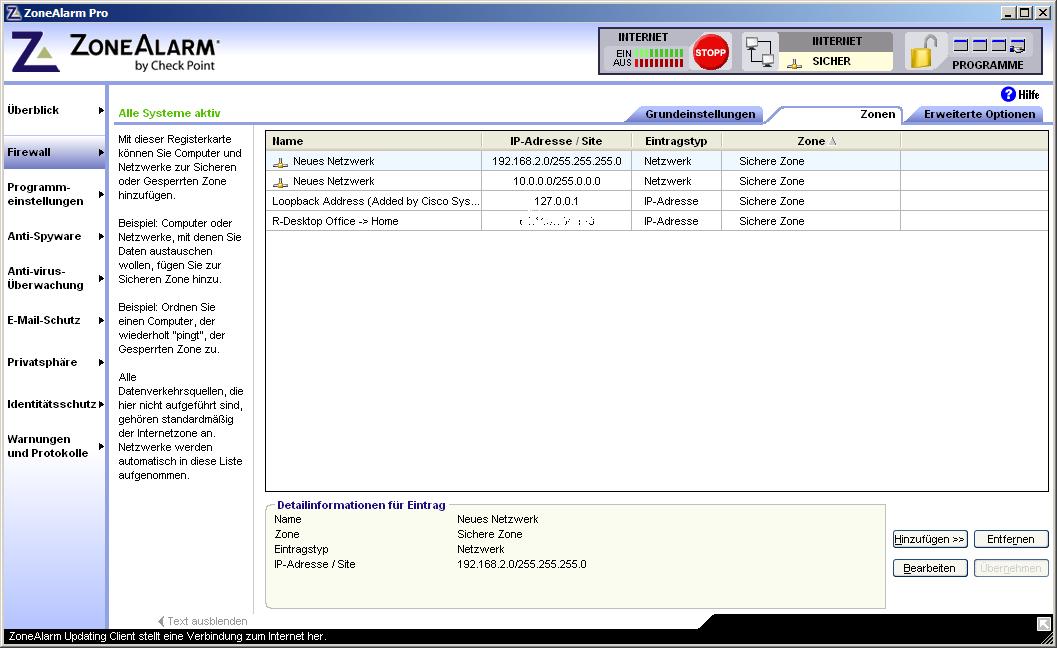Click the Bearbeiten button
This screenshot has width=1057, height=648.
tap(930, 568)
